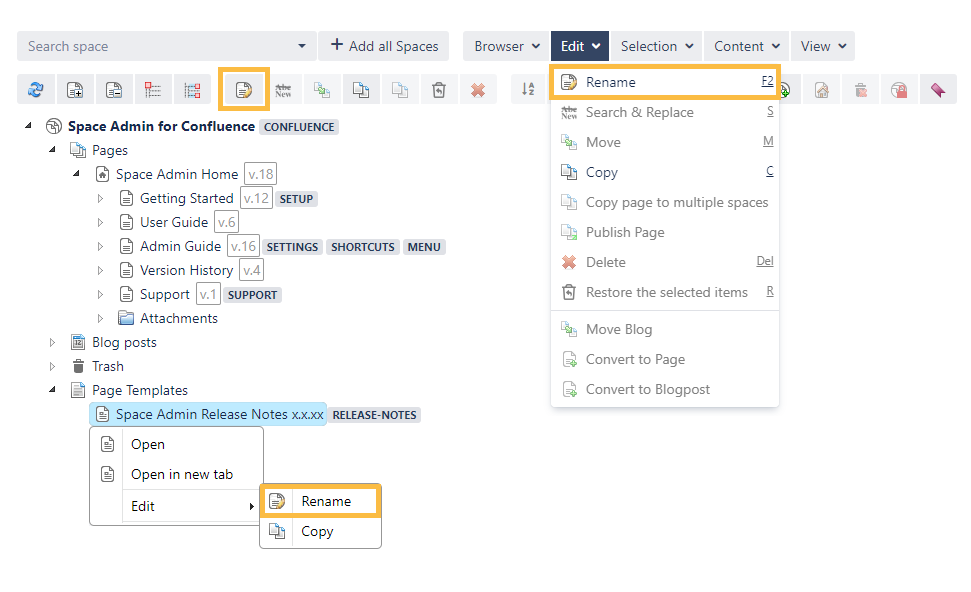Open the Search space dropdown
The width and height of the screenshot is (971, 592).
tap(302, 46)
